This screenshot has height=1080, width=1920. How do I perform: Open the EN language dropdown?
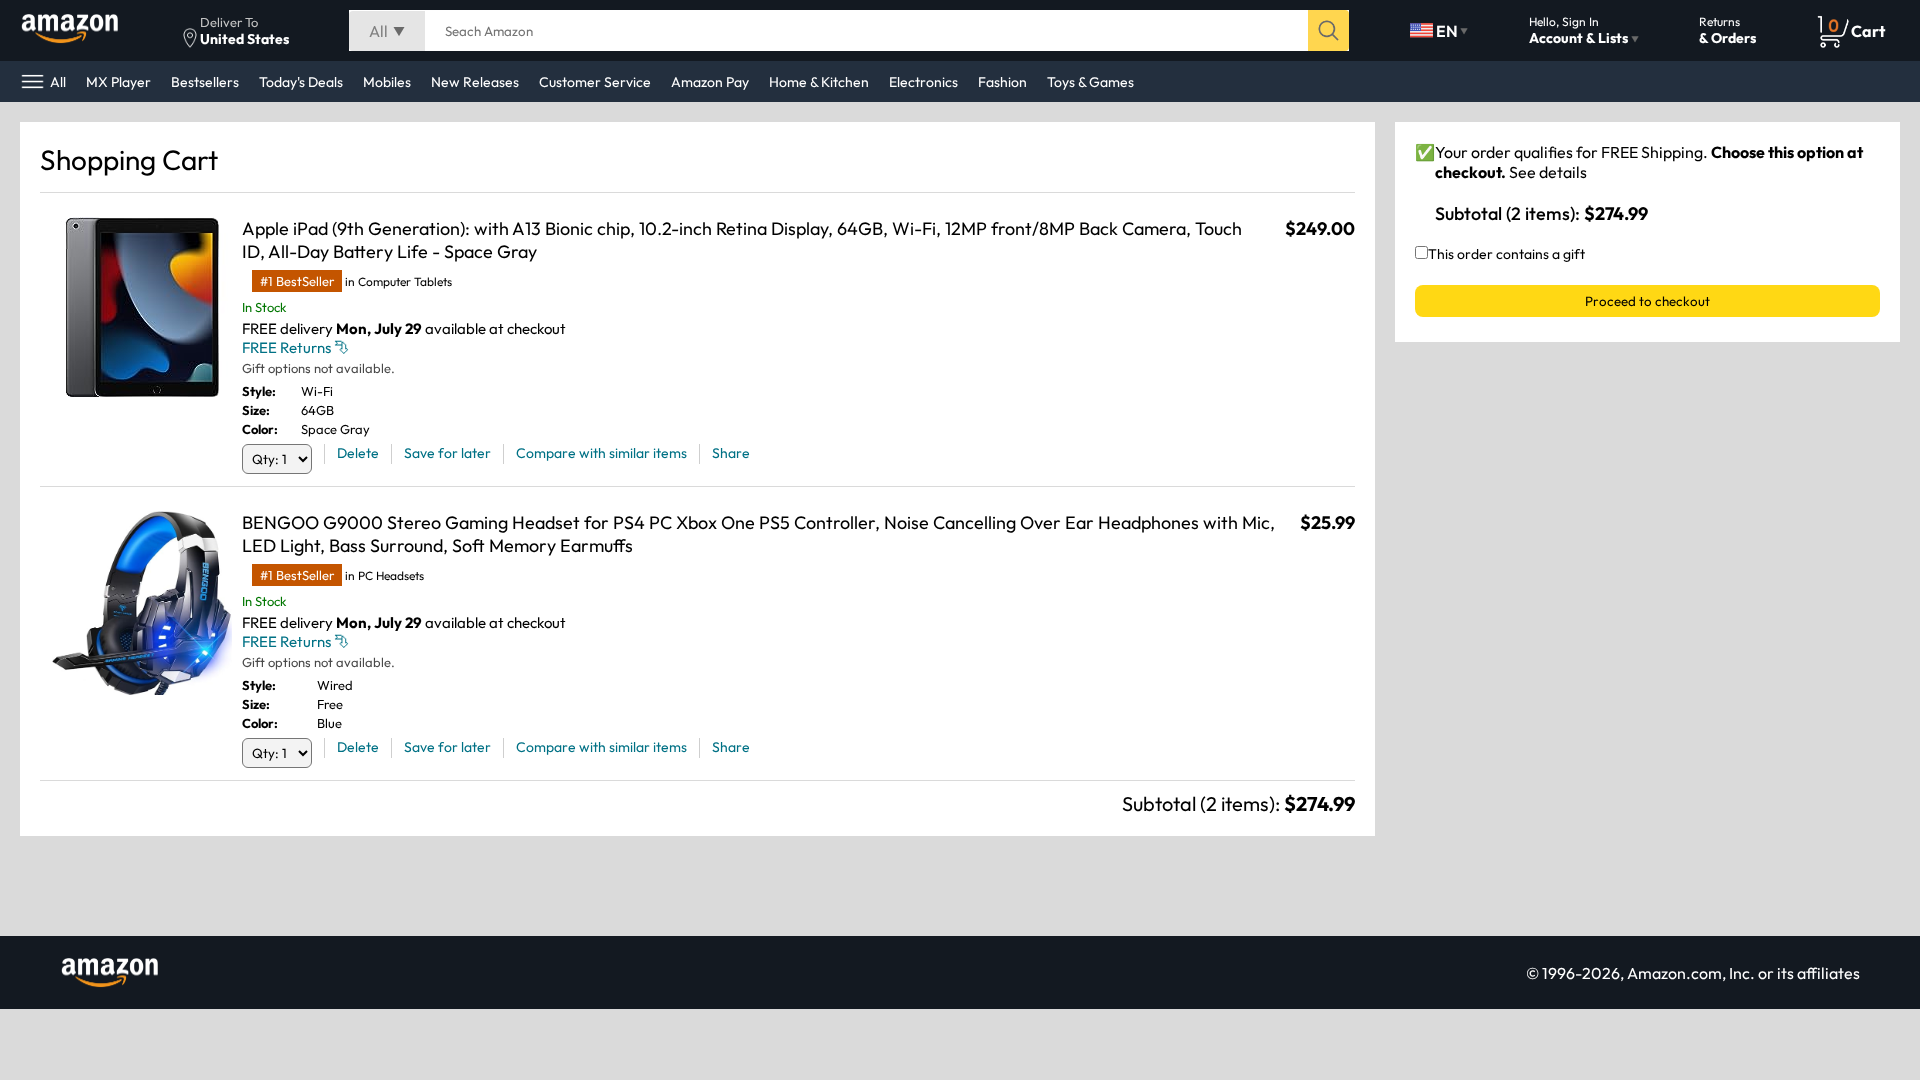[1439, 31]
